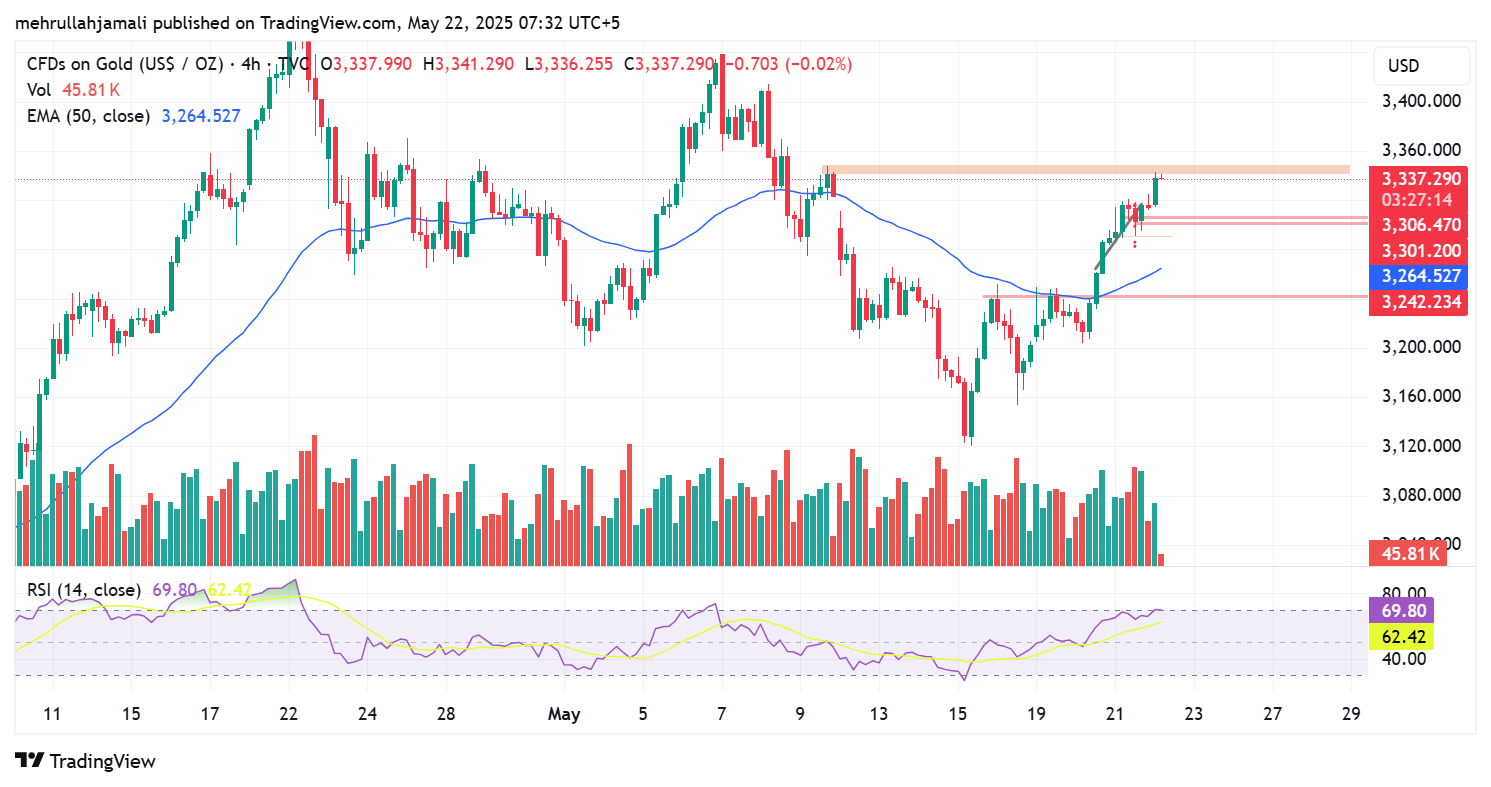Click the TradingView logo at bottom left
Screen dimensions: 1491x787
coord(85,761)
